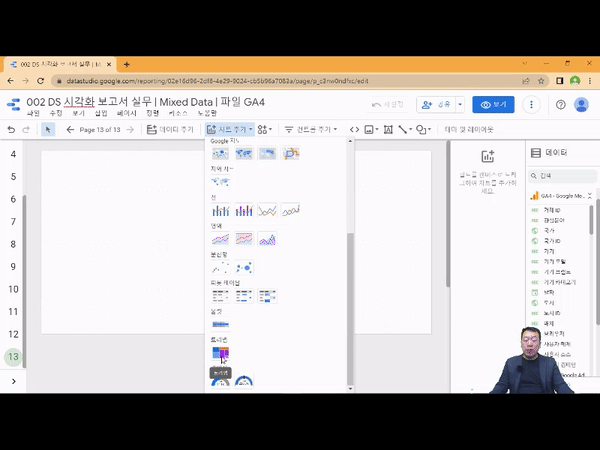This screenshot has height=450, width=600.
Task: Select the first area chart icon
Action: coord(220,239)
